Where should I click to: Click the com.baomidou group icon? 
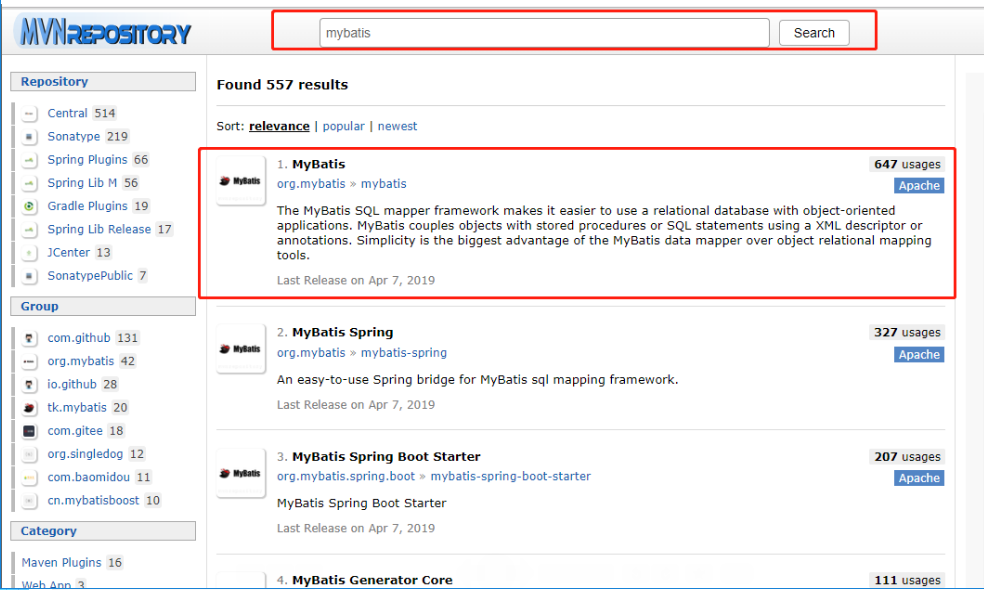tap(29, 478)
